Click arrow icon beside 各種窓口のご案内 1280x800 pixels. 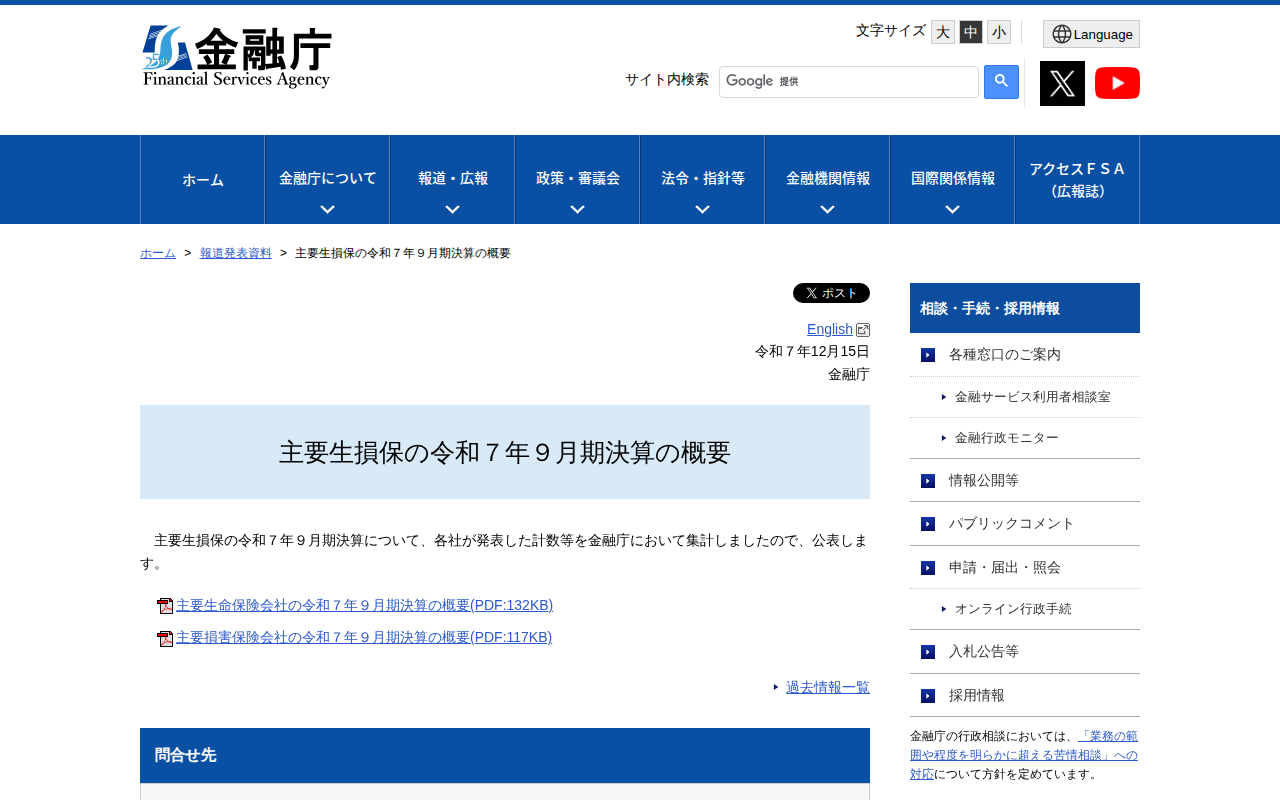coord(928,355)
